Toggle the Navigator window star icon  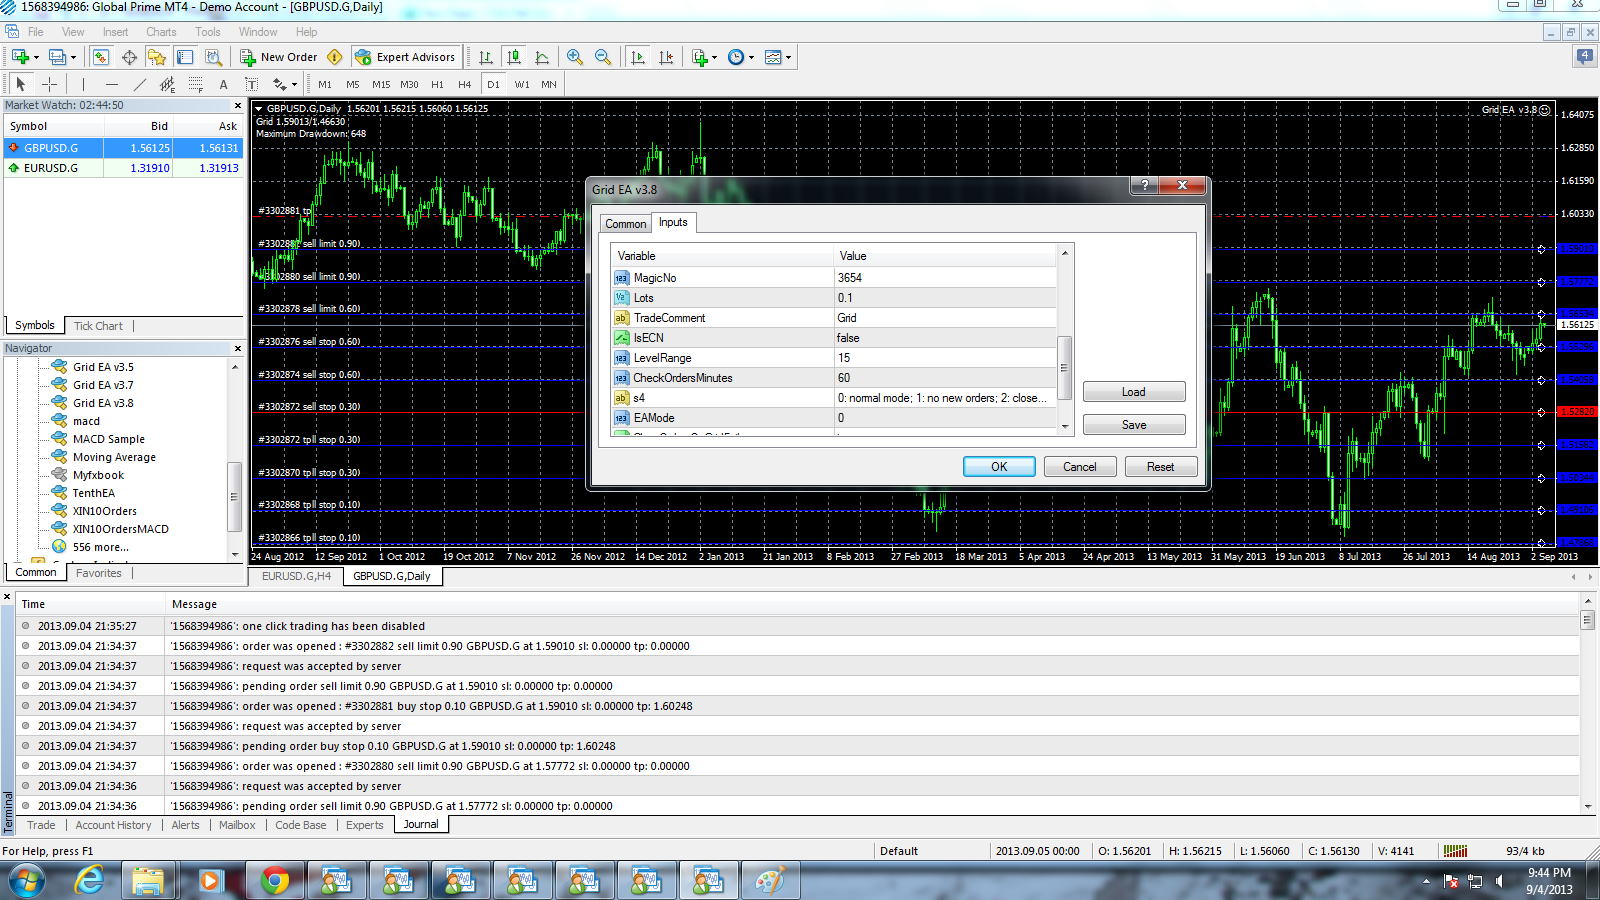click(157, 57)
